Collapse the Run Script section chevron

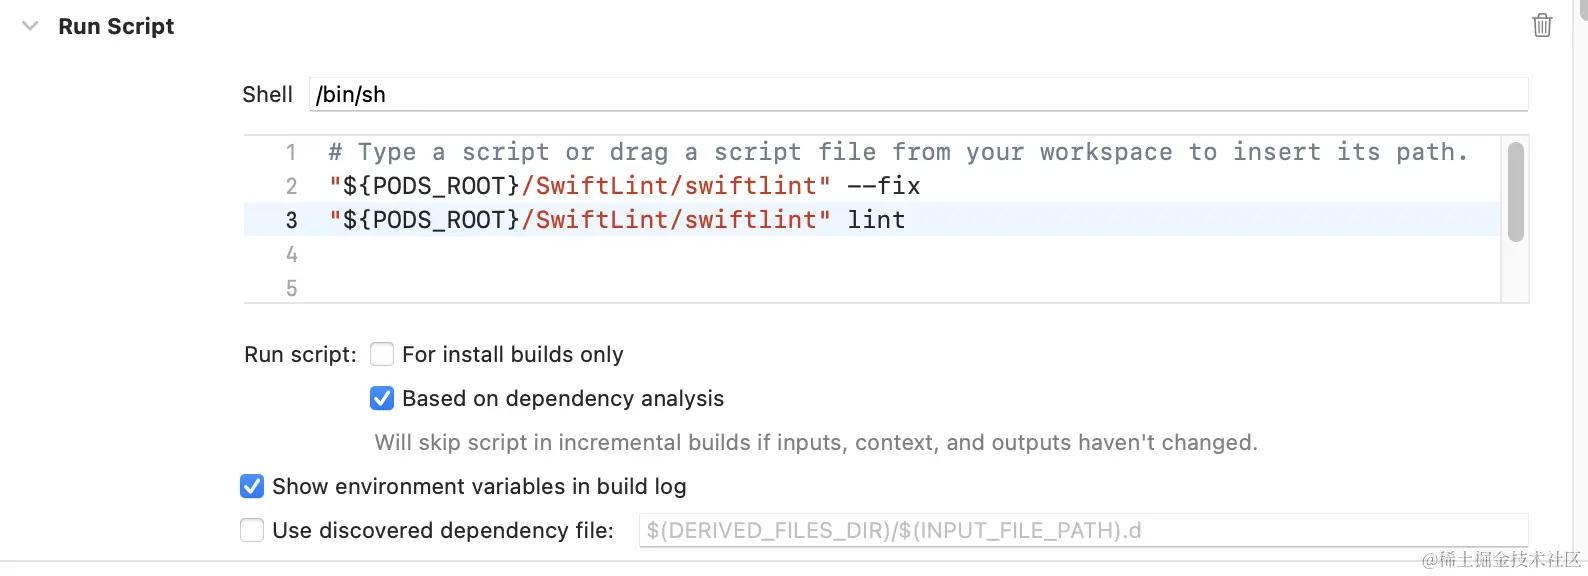30,26
